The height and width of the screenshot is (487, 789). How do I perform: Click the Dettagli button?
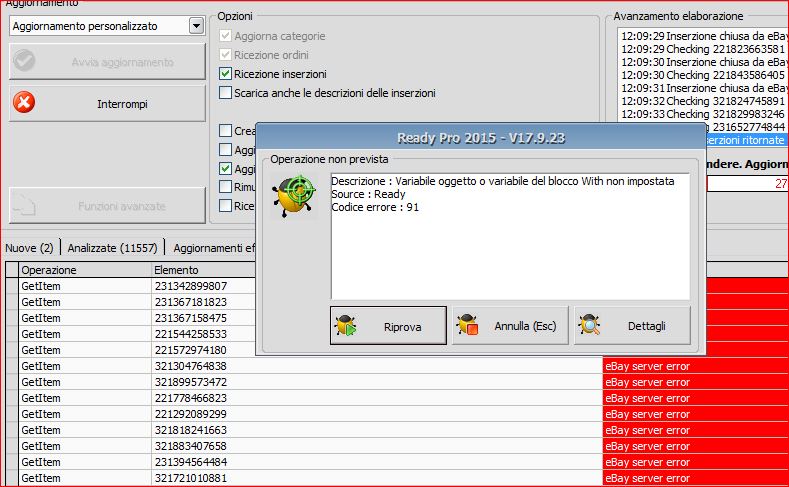tap(632, 326)
